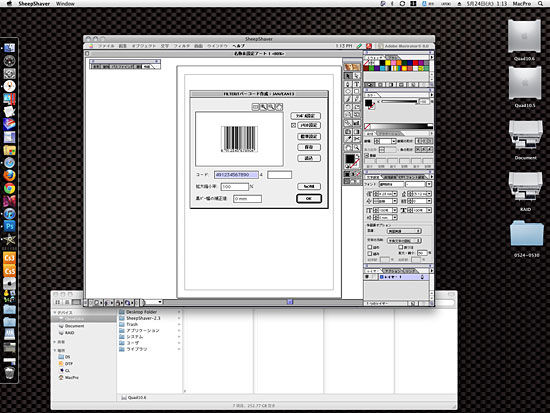
Task: Click the bar width correction field 0 mm
Action: click(247, 199)
